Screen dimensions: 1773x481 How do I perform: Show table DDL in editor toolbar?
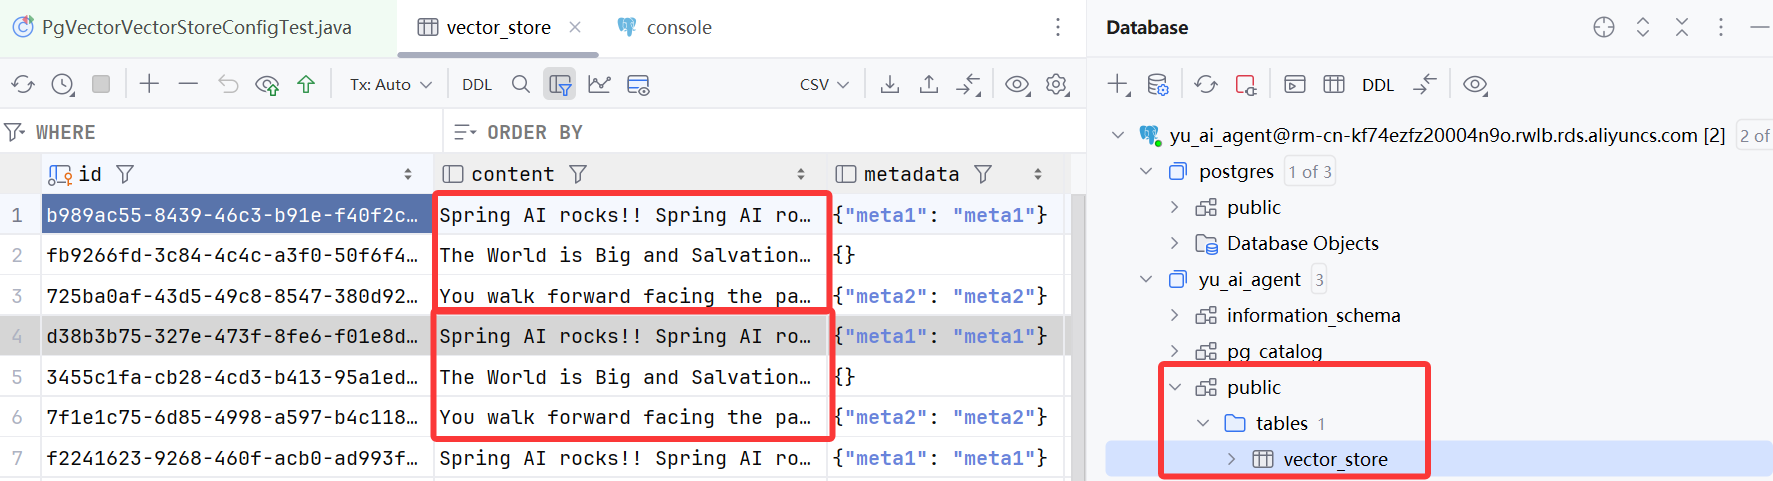477,85
